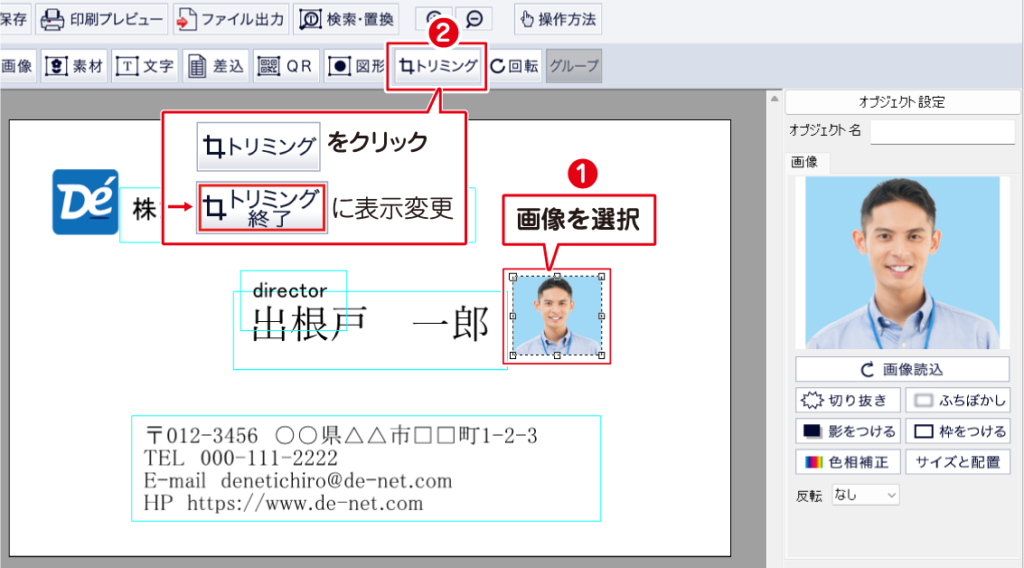Open サイズと配置 size and position
Image resolution: width=1024 pixels, height=568 pixels.
pyautogui.click(x=958, y=462)
